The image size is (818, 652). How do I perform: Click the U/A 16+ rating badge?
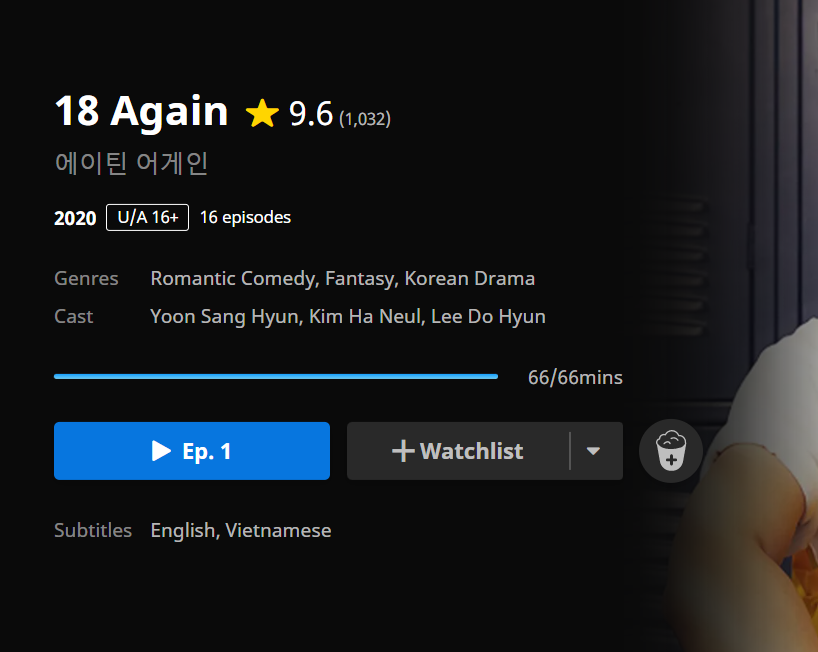click(148, 218)
